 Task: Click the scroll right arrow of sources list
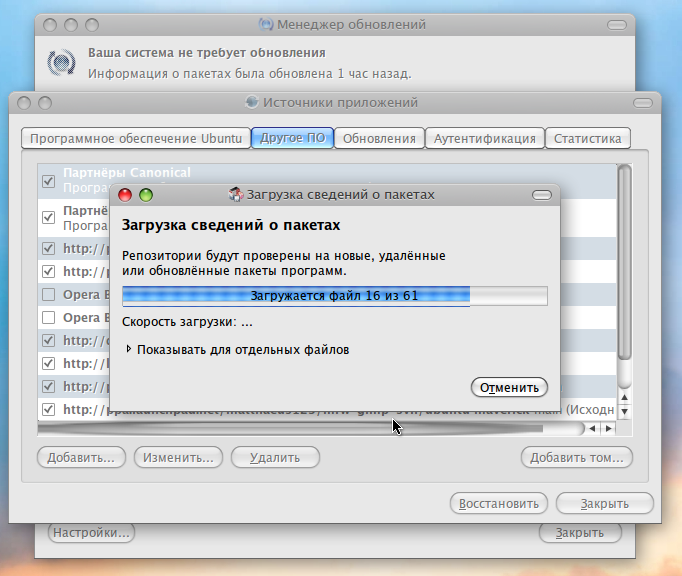tap(608, 429)
